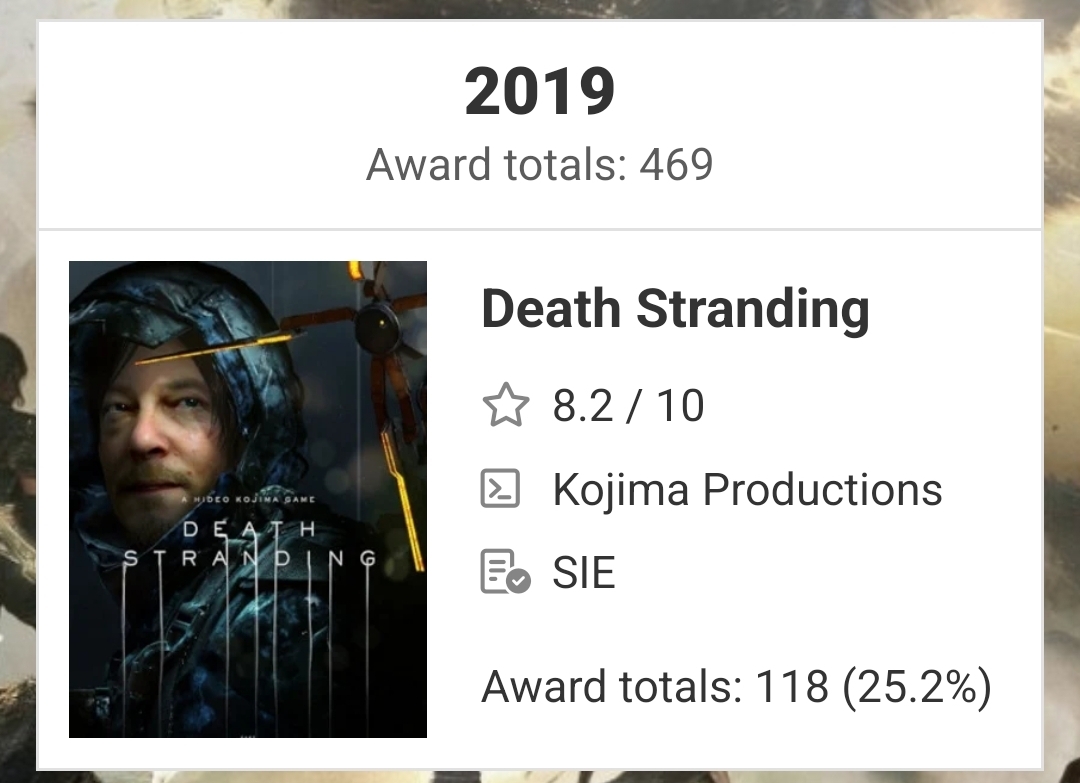
Task: Click the background artwork left of card
Action: point(17,400)
